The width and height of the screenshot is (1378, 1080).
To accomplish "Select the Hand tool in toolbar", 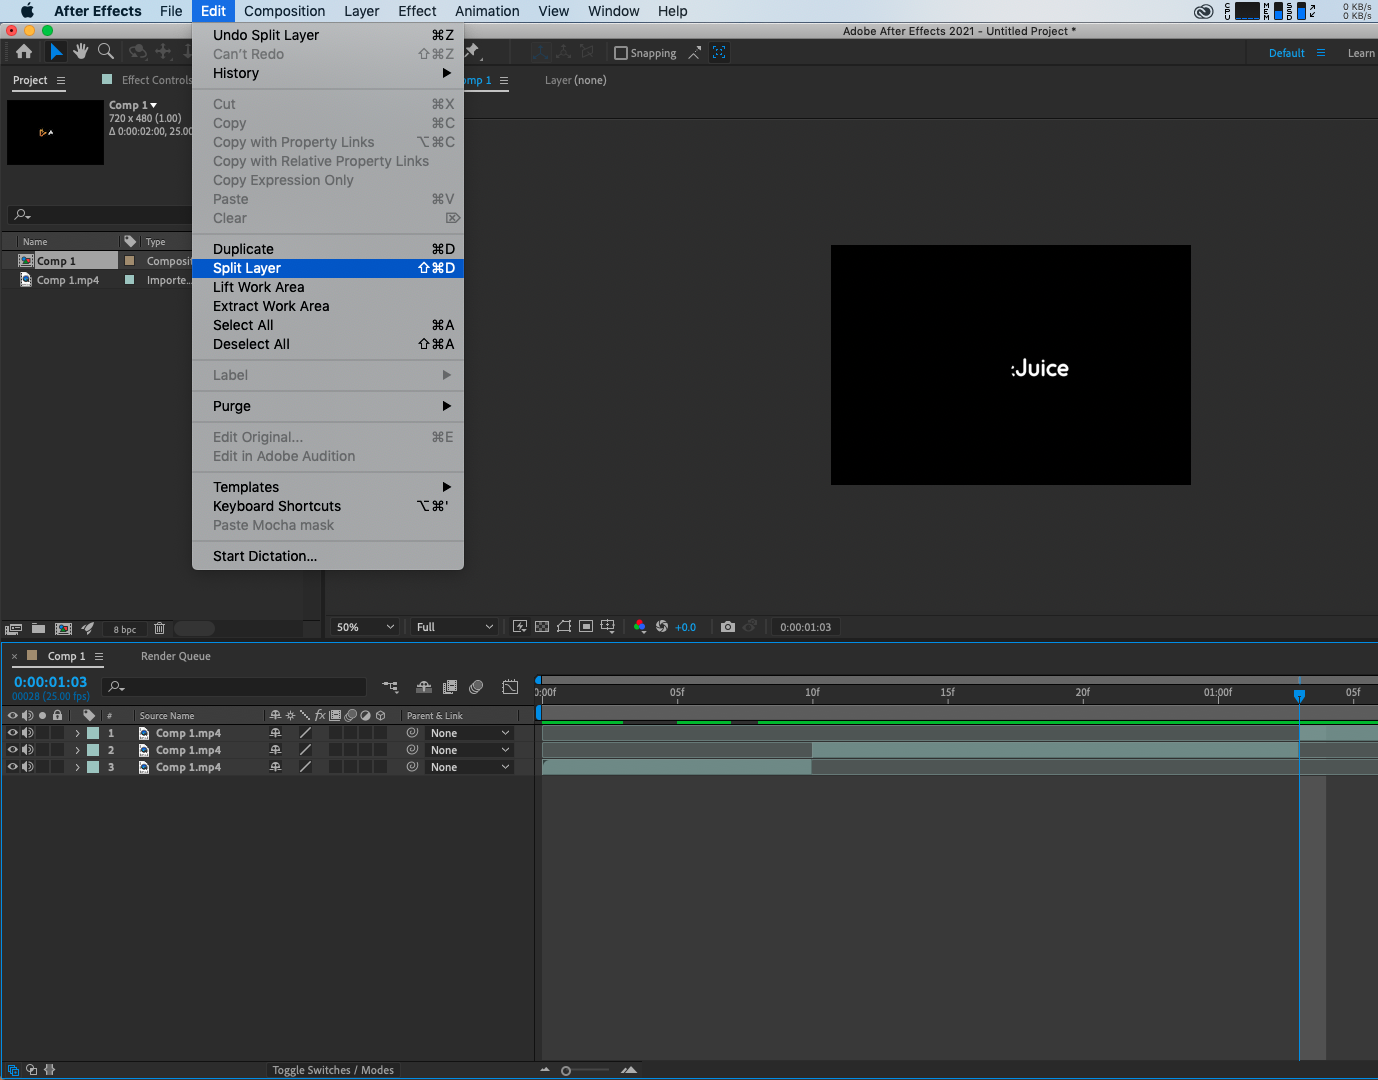I will (x=81, y=51).
